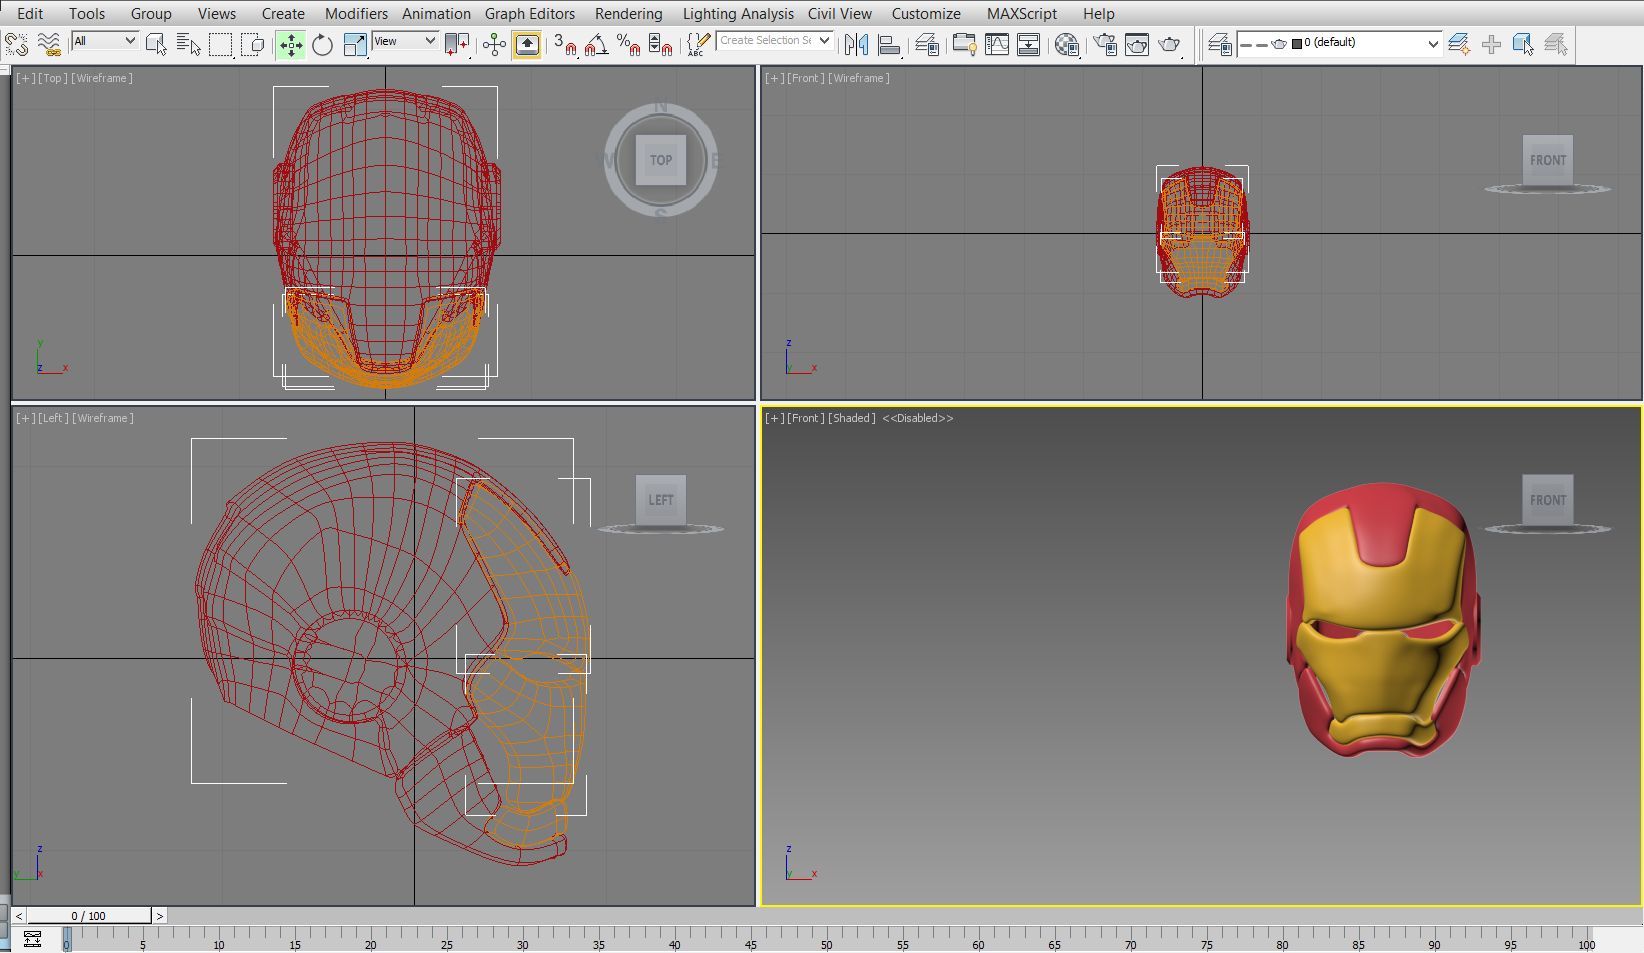Open the [Left] view label menu

coord(53,418)
